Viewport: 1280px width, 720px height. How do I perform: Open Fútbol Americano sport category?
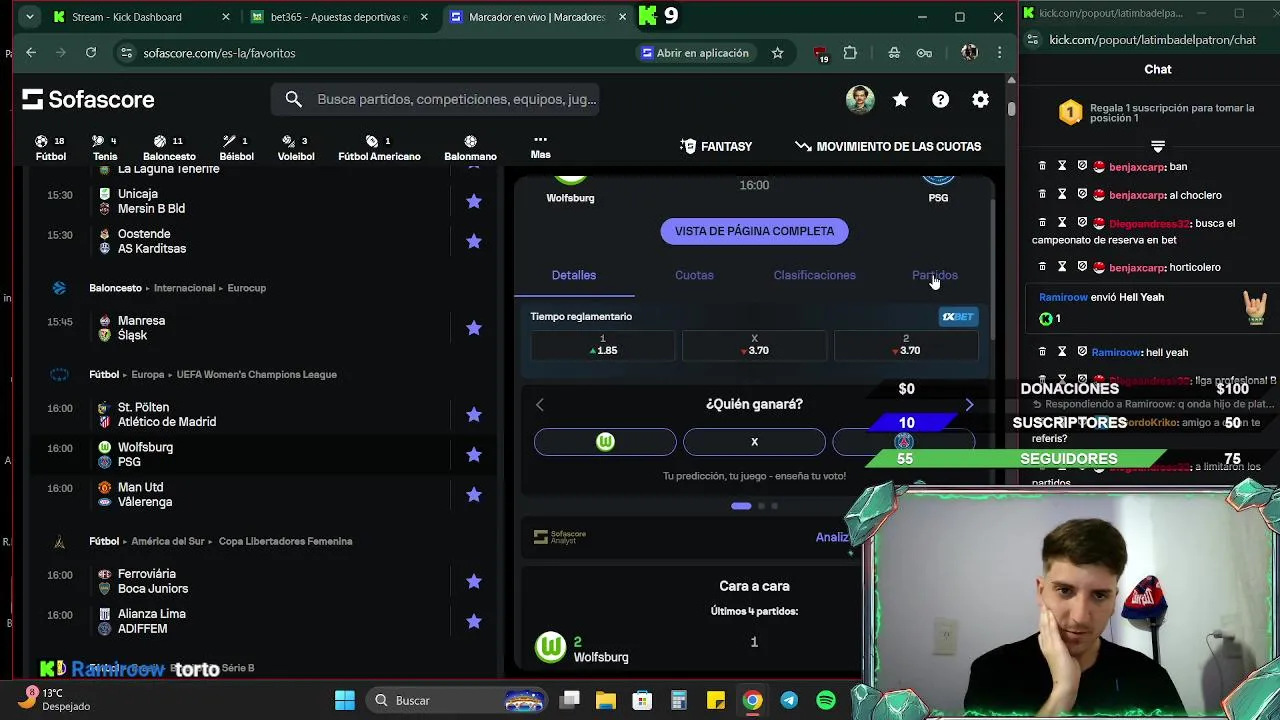coord(379,148)
